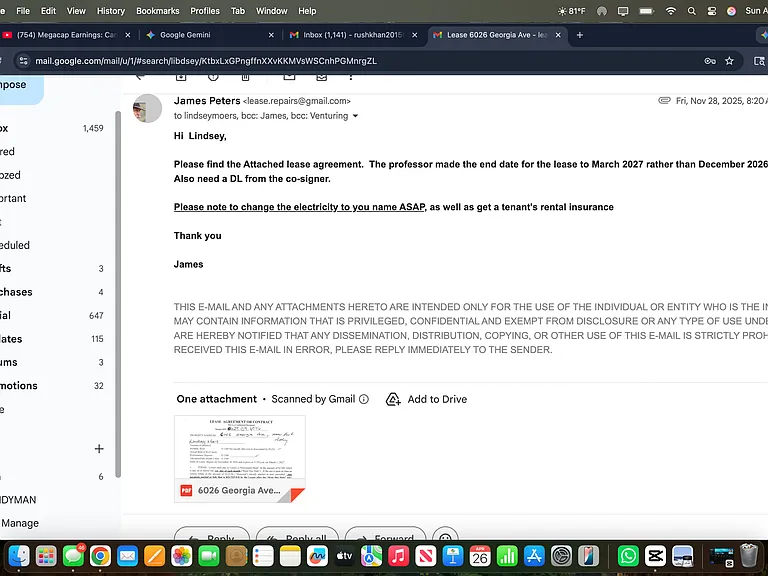Image resolution: width=768 pixels, height=576 pixels.
Task: Close the Lease 6026 Georgia Ave tab
Action: [558, 35]
